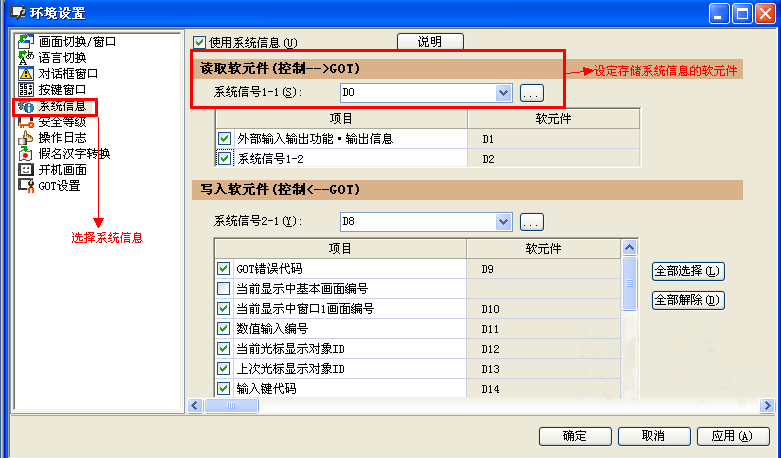Enable 当前显示中基本画面编号 checkbox
This screenshot has height=458, width=781.
(224, 289)
